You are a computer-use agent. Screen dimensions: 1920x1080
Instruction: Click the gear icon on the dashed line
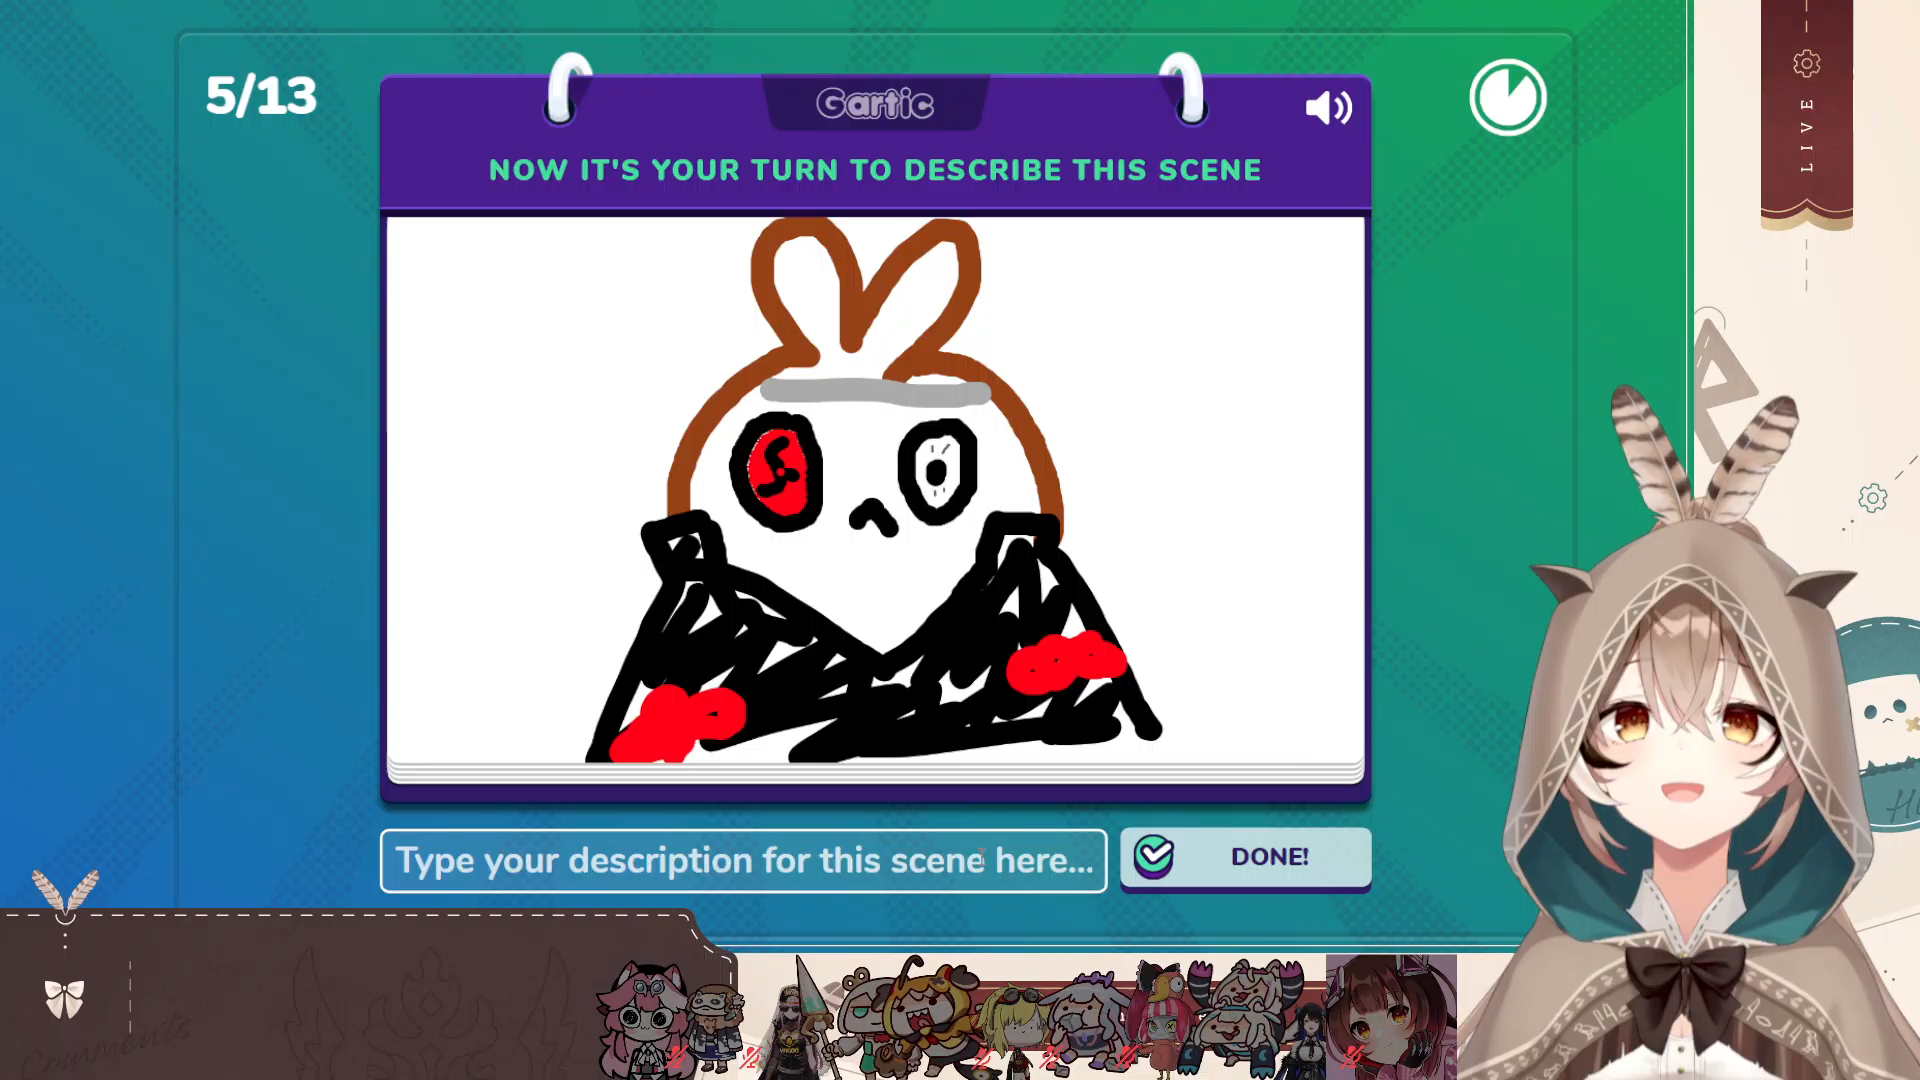coord(1873,498)
